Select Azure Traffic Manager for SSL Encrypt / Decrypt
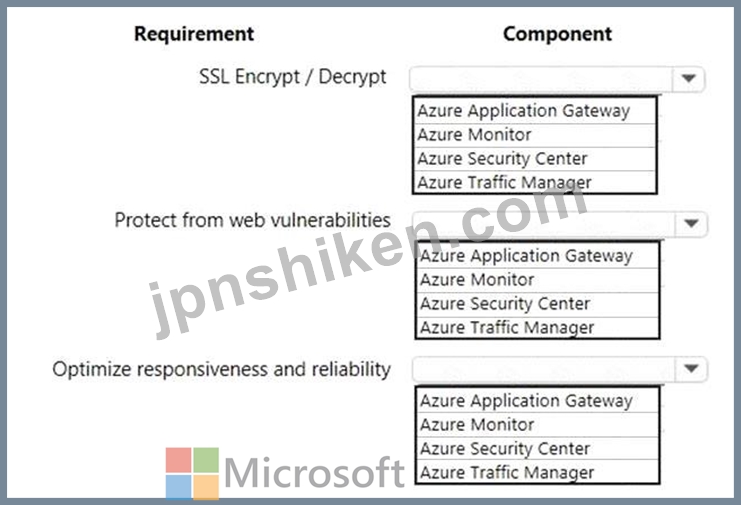 pyautogui.click(x=534, y=182)
